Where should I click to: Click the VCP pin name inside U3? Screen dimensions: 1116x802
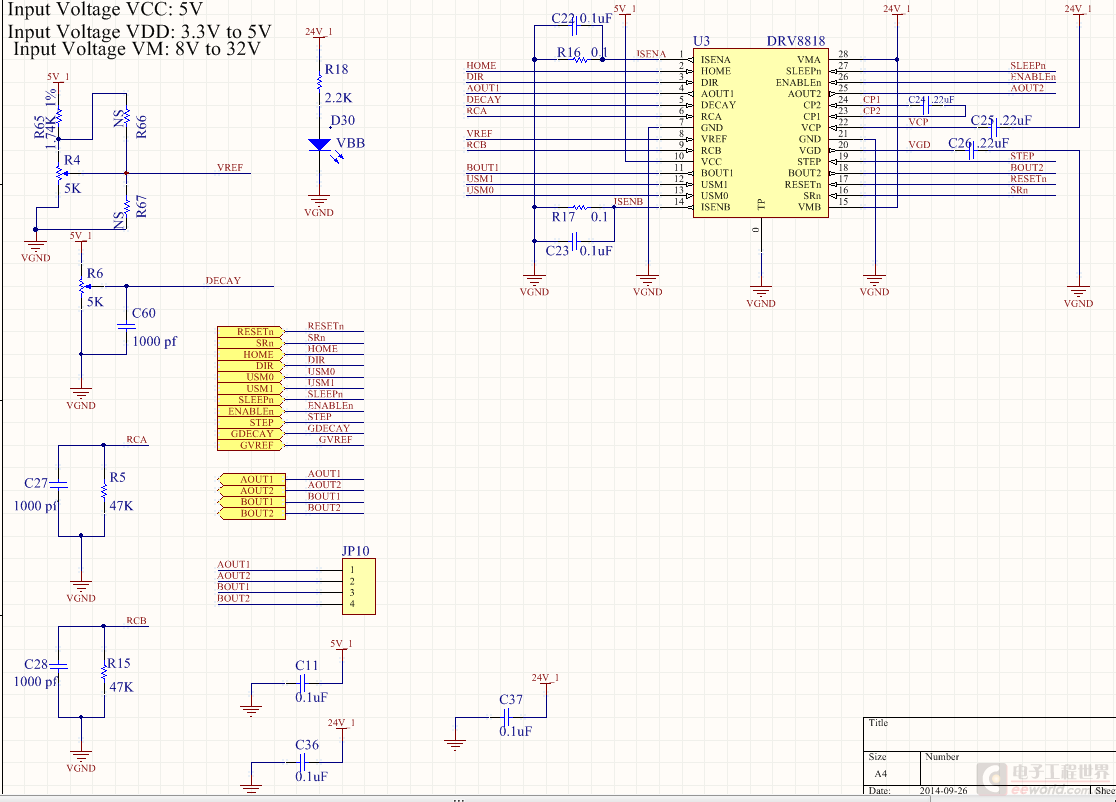click(x=811, y=128)
